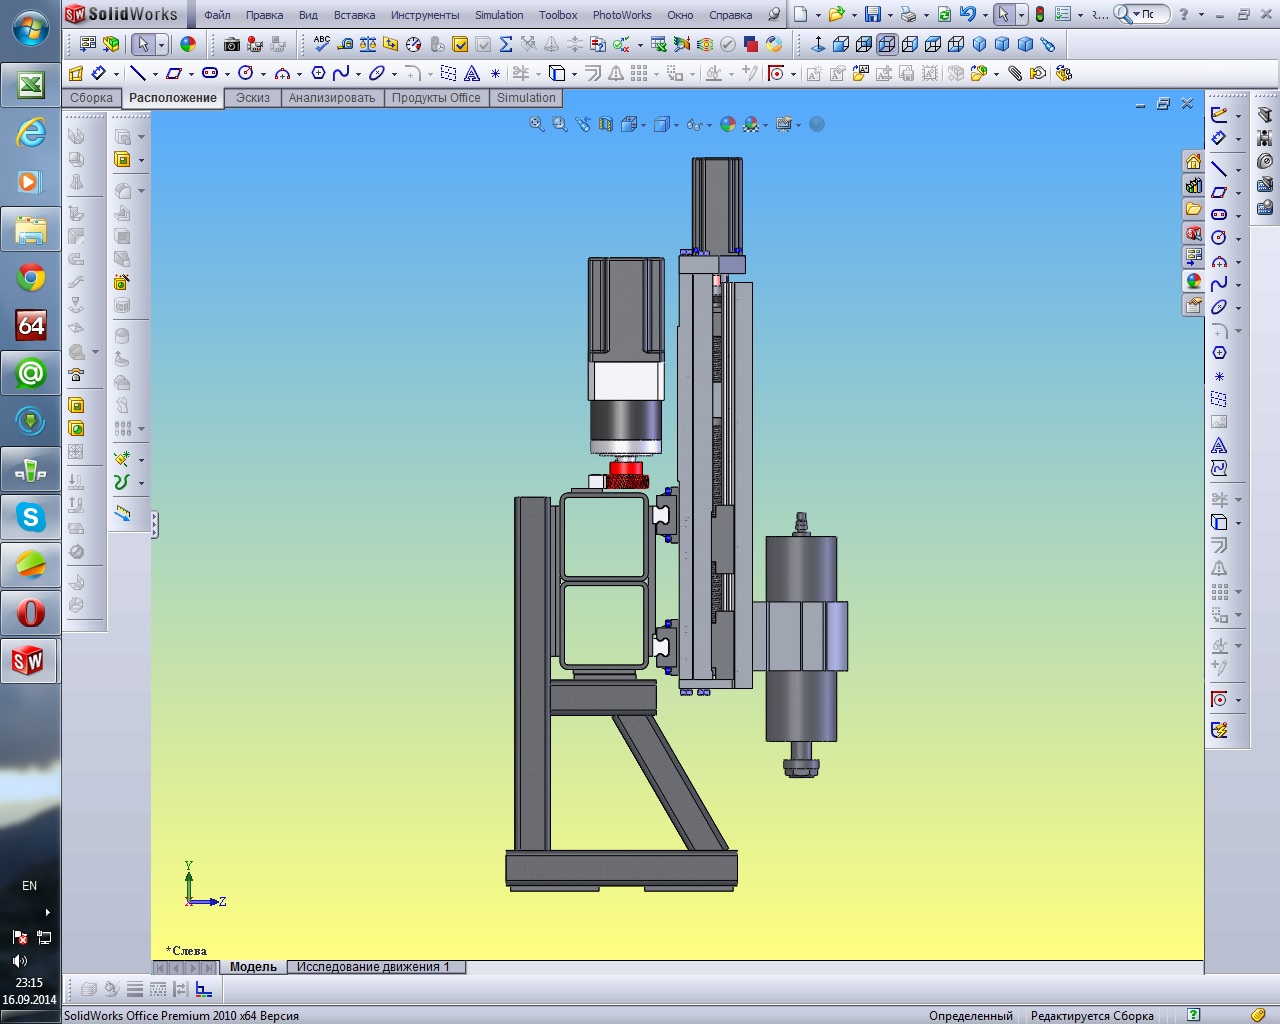Image resolution: width=1280 pixels, height=1024 pixels.
Task: Open Google Chrome from the taskbar
Action: [30, 277]
